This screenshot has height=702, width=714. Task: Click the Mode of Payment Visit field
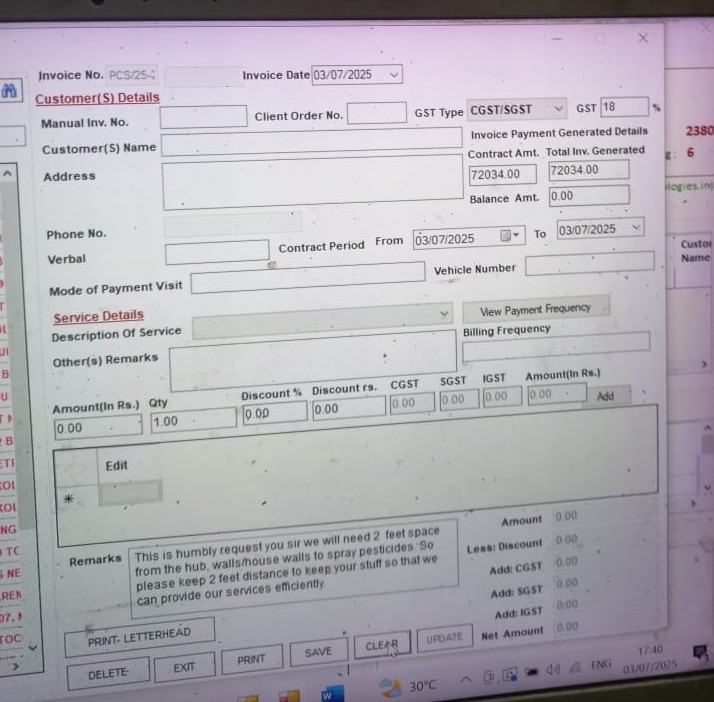(308, 277)
